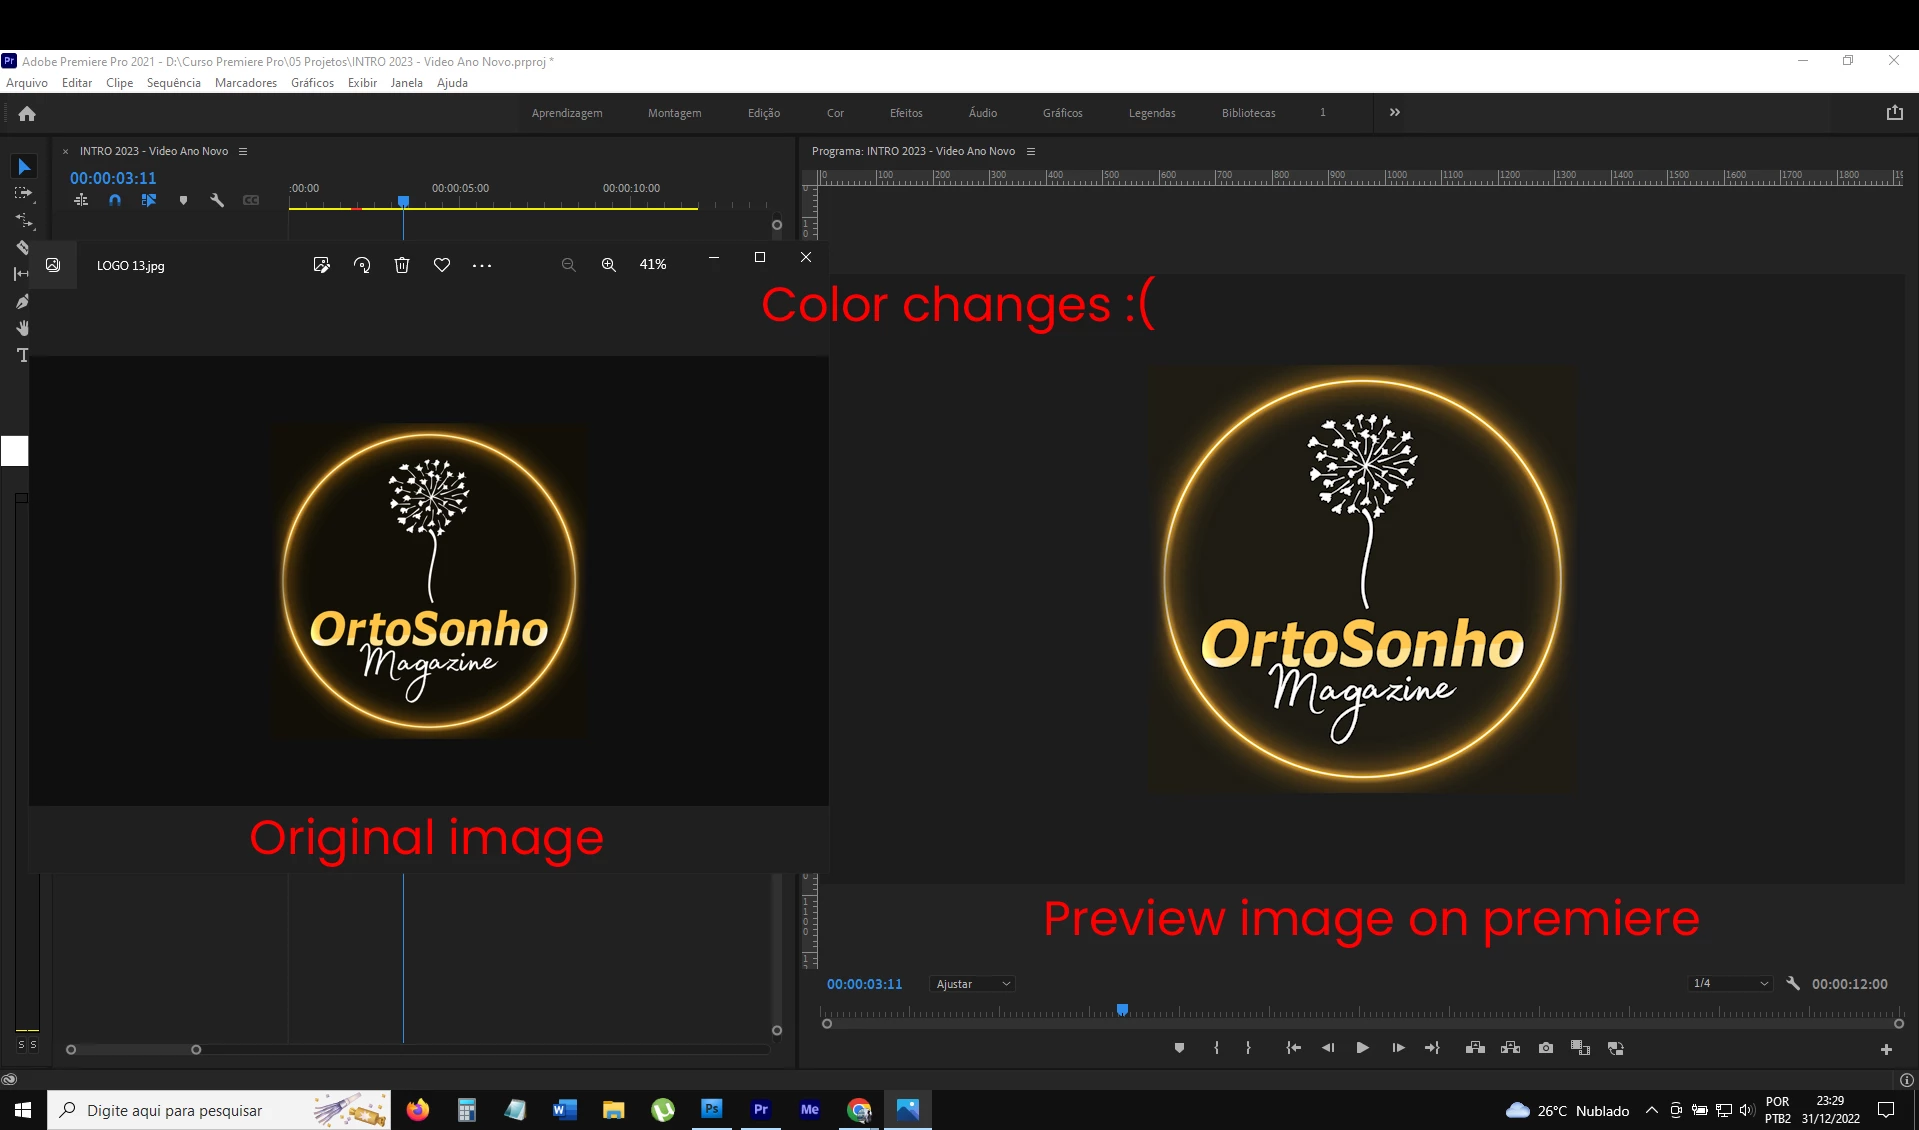Mark In point in Program monitor
The height and width of the screenshot is (1130, 1919).
click(1216, 1048)
